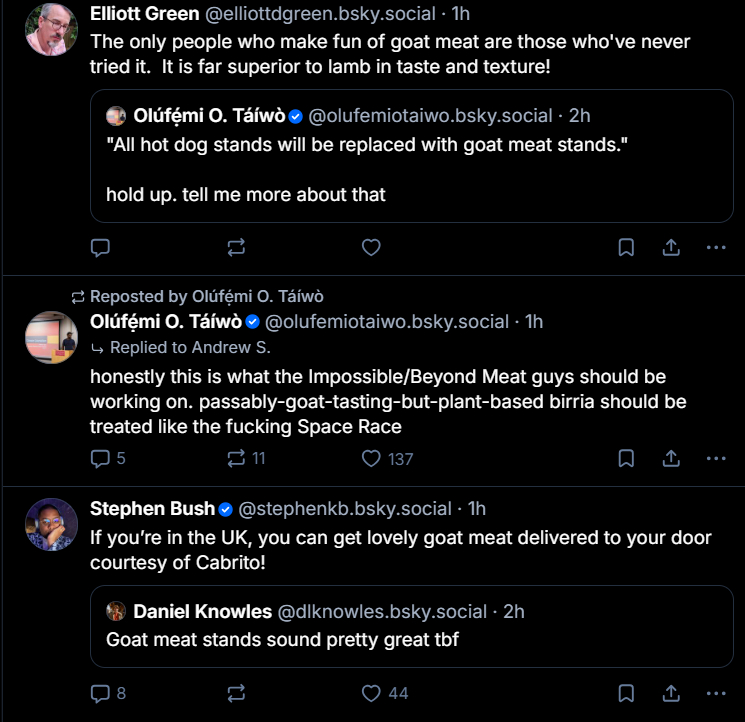Open more options on Olúfẹ́mi's birria post
Image resolution: width=745 pixels, height=722 pixels.
(x=716, y=458)
